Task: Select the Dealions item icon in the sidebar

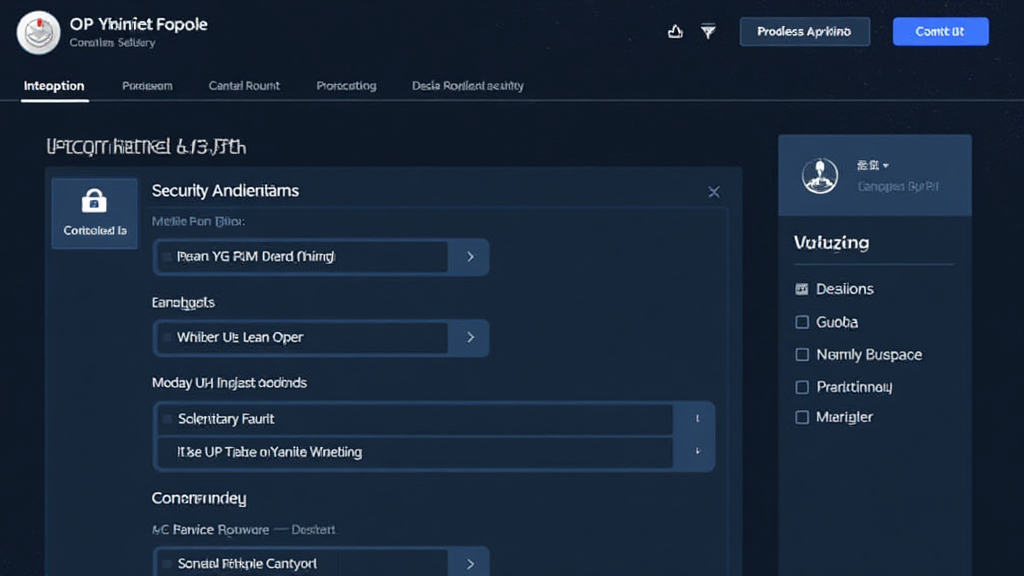Action: (801, 288)
